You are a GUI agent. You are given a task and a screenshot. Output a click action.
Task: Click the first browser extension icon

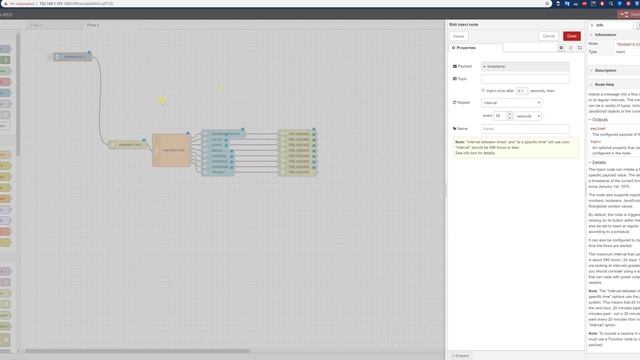pyautogui.click(x=558, y=3)
